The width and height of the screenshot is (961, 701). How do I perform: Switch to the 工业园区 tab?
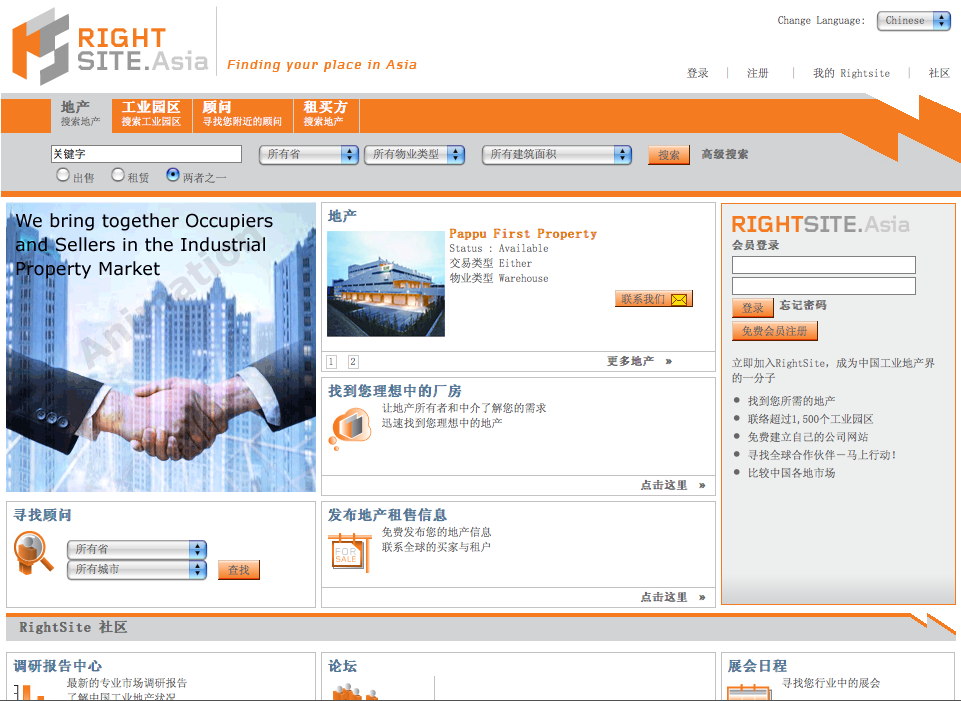[151, 114]
